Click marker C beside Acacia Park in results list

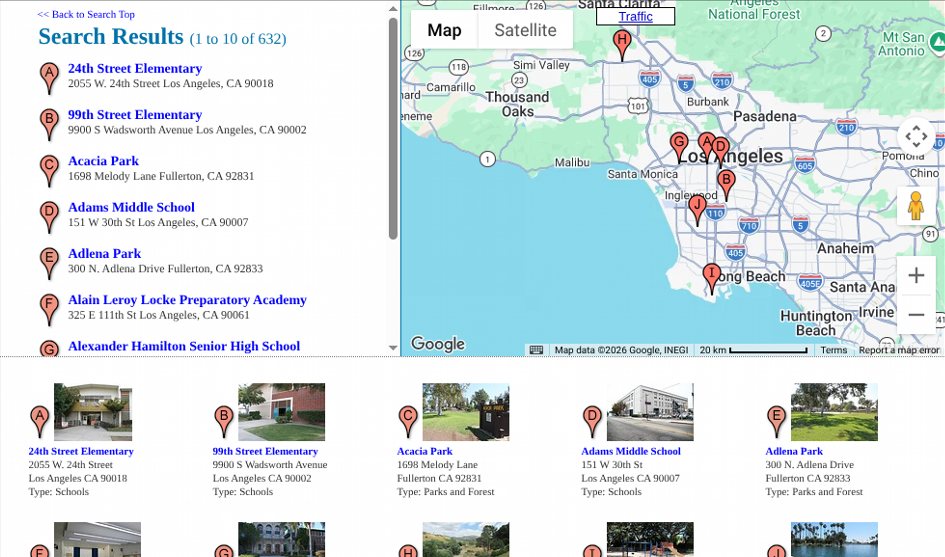tap(49, 171)
